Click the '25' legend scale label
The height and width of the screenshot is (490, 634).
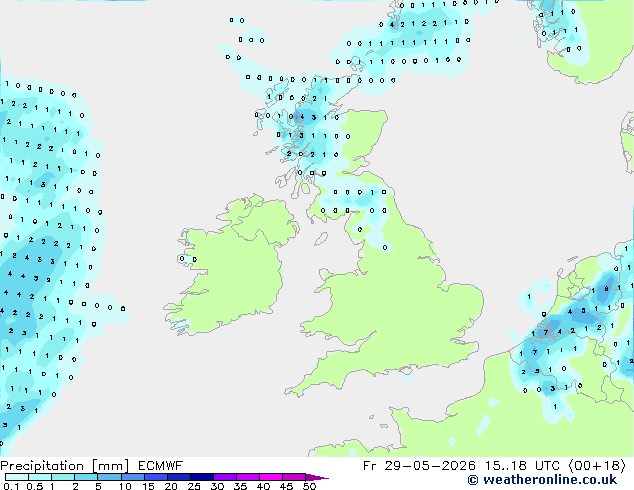pos(194,486)
